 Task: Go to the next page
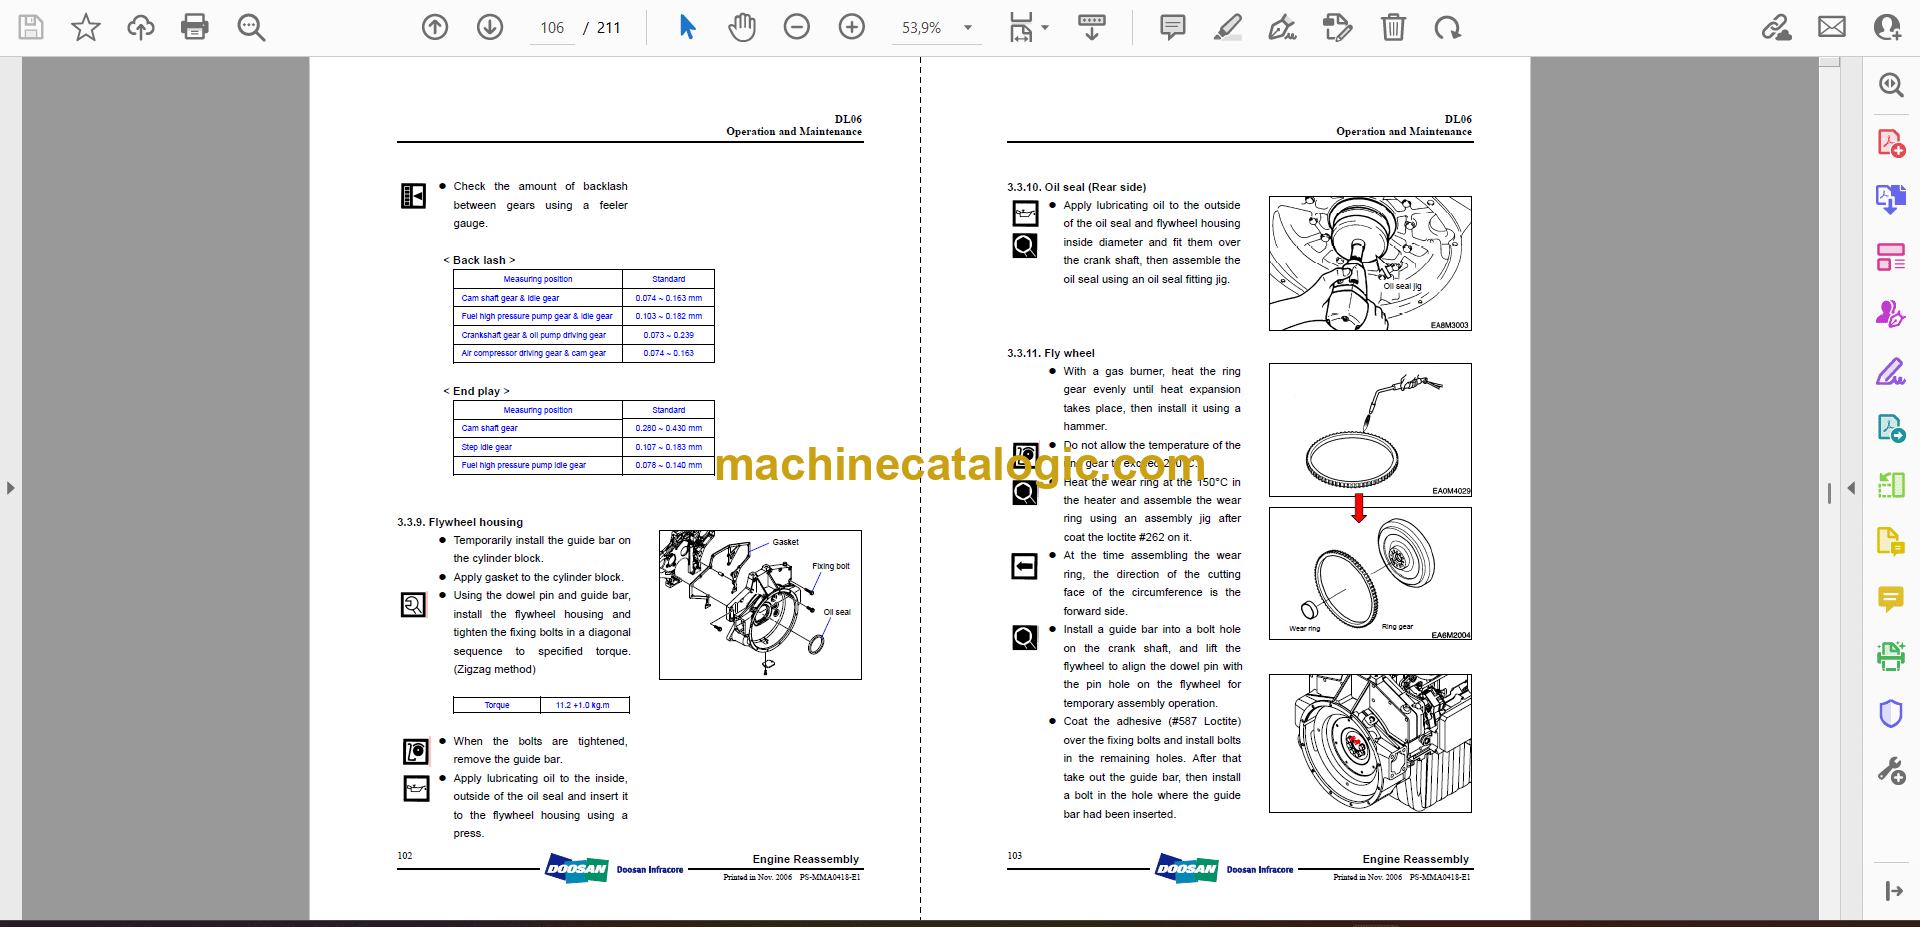[490, 27]
